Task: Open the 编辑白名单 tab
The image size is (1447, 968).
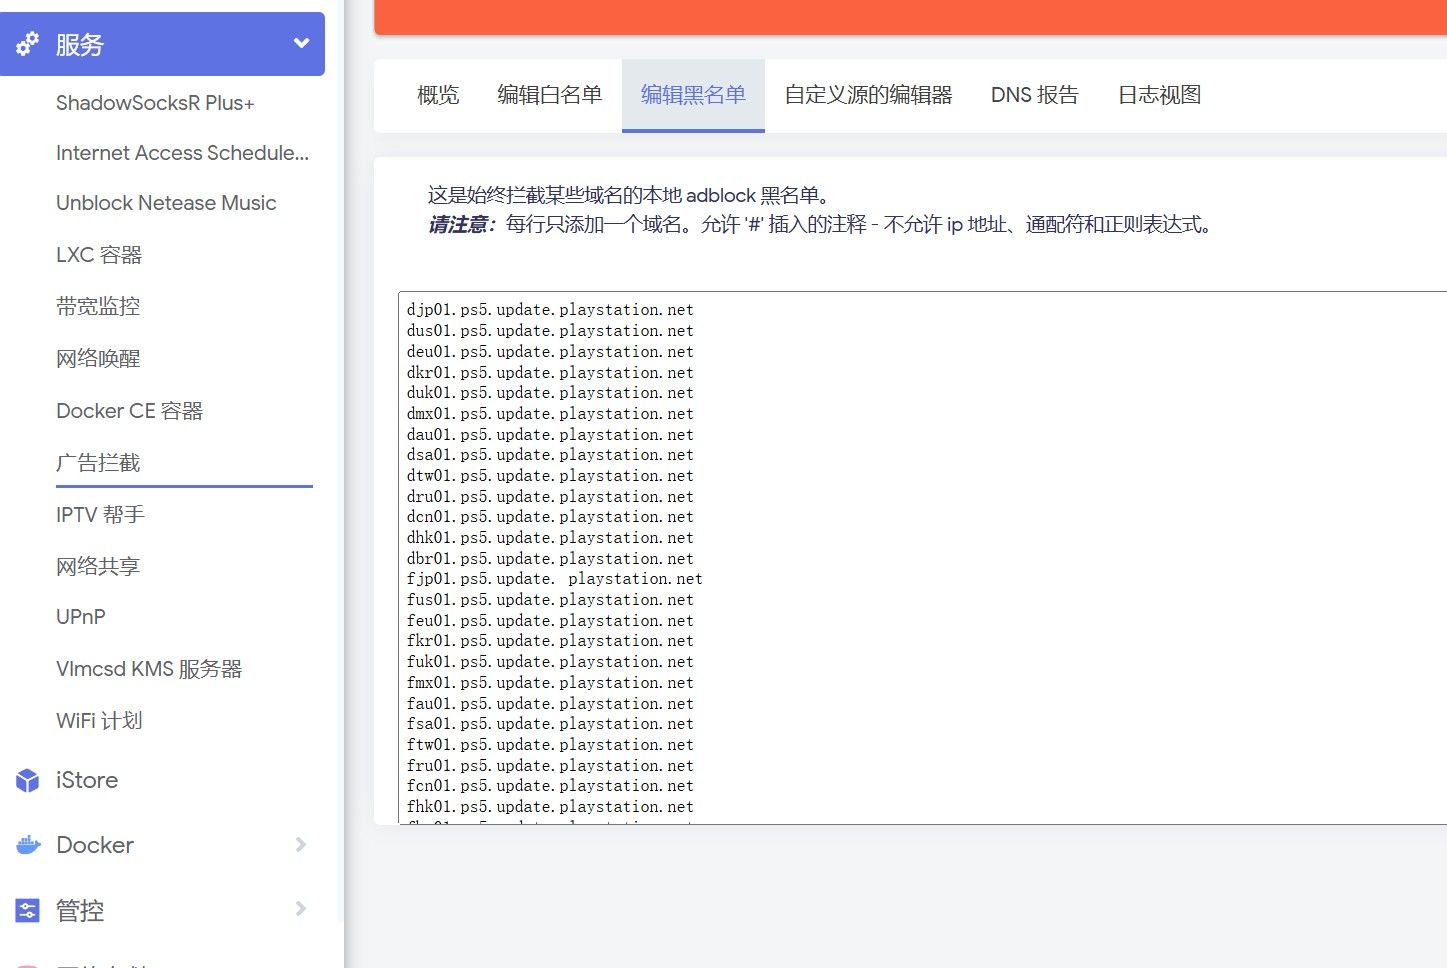Action: pos(550,95)
